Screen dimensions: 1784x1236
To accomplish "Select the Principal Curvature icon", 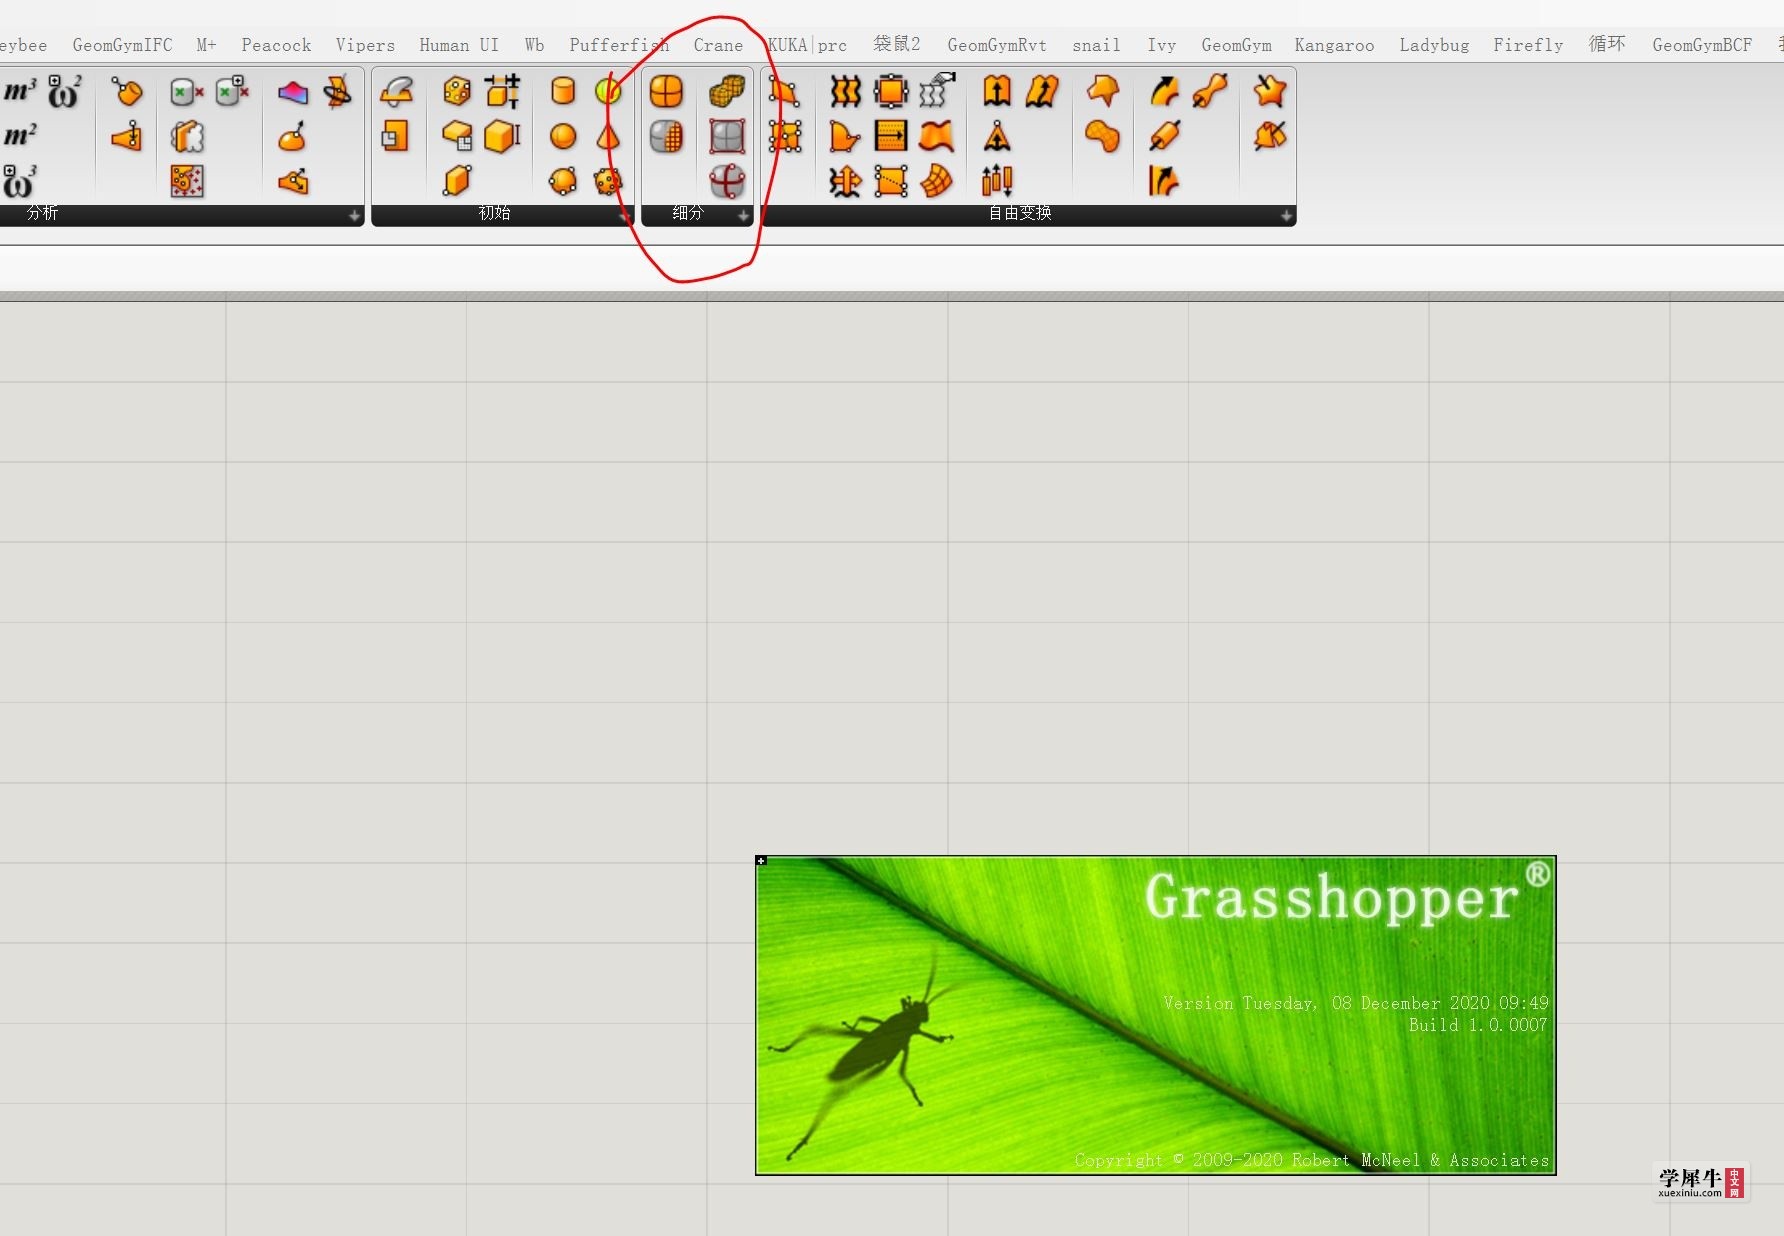I will (x=293, y=181).
